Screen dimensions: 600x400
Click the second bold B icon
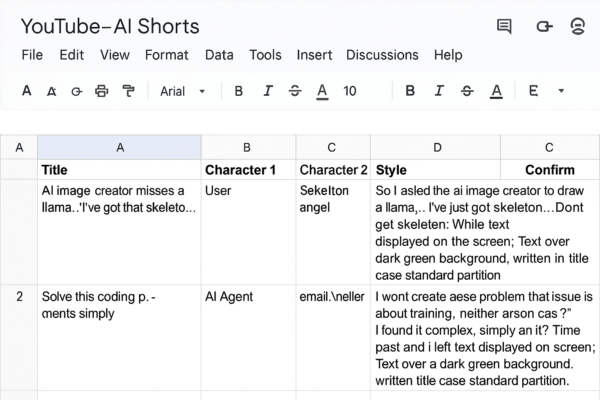click(x=410, y=91)
